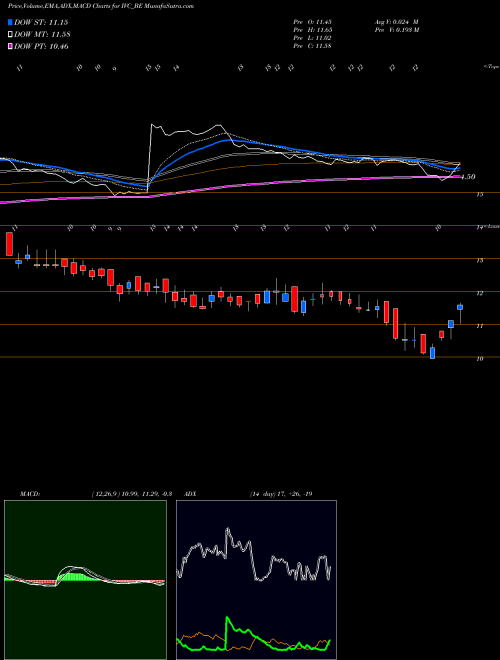This screenshot has width=500, height=660.
Task: Select the 'DOW MT: 11.58' legend text
Action: [x=42, y=35]
